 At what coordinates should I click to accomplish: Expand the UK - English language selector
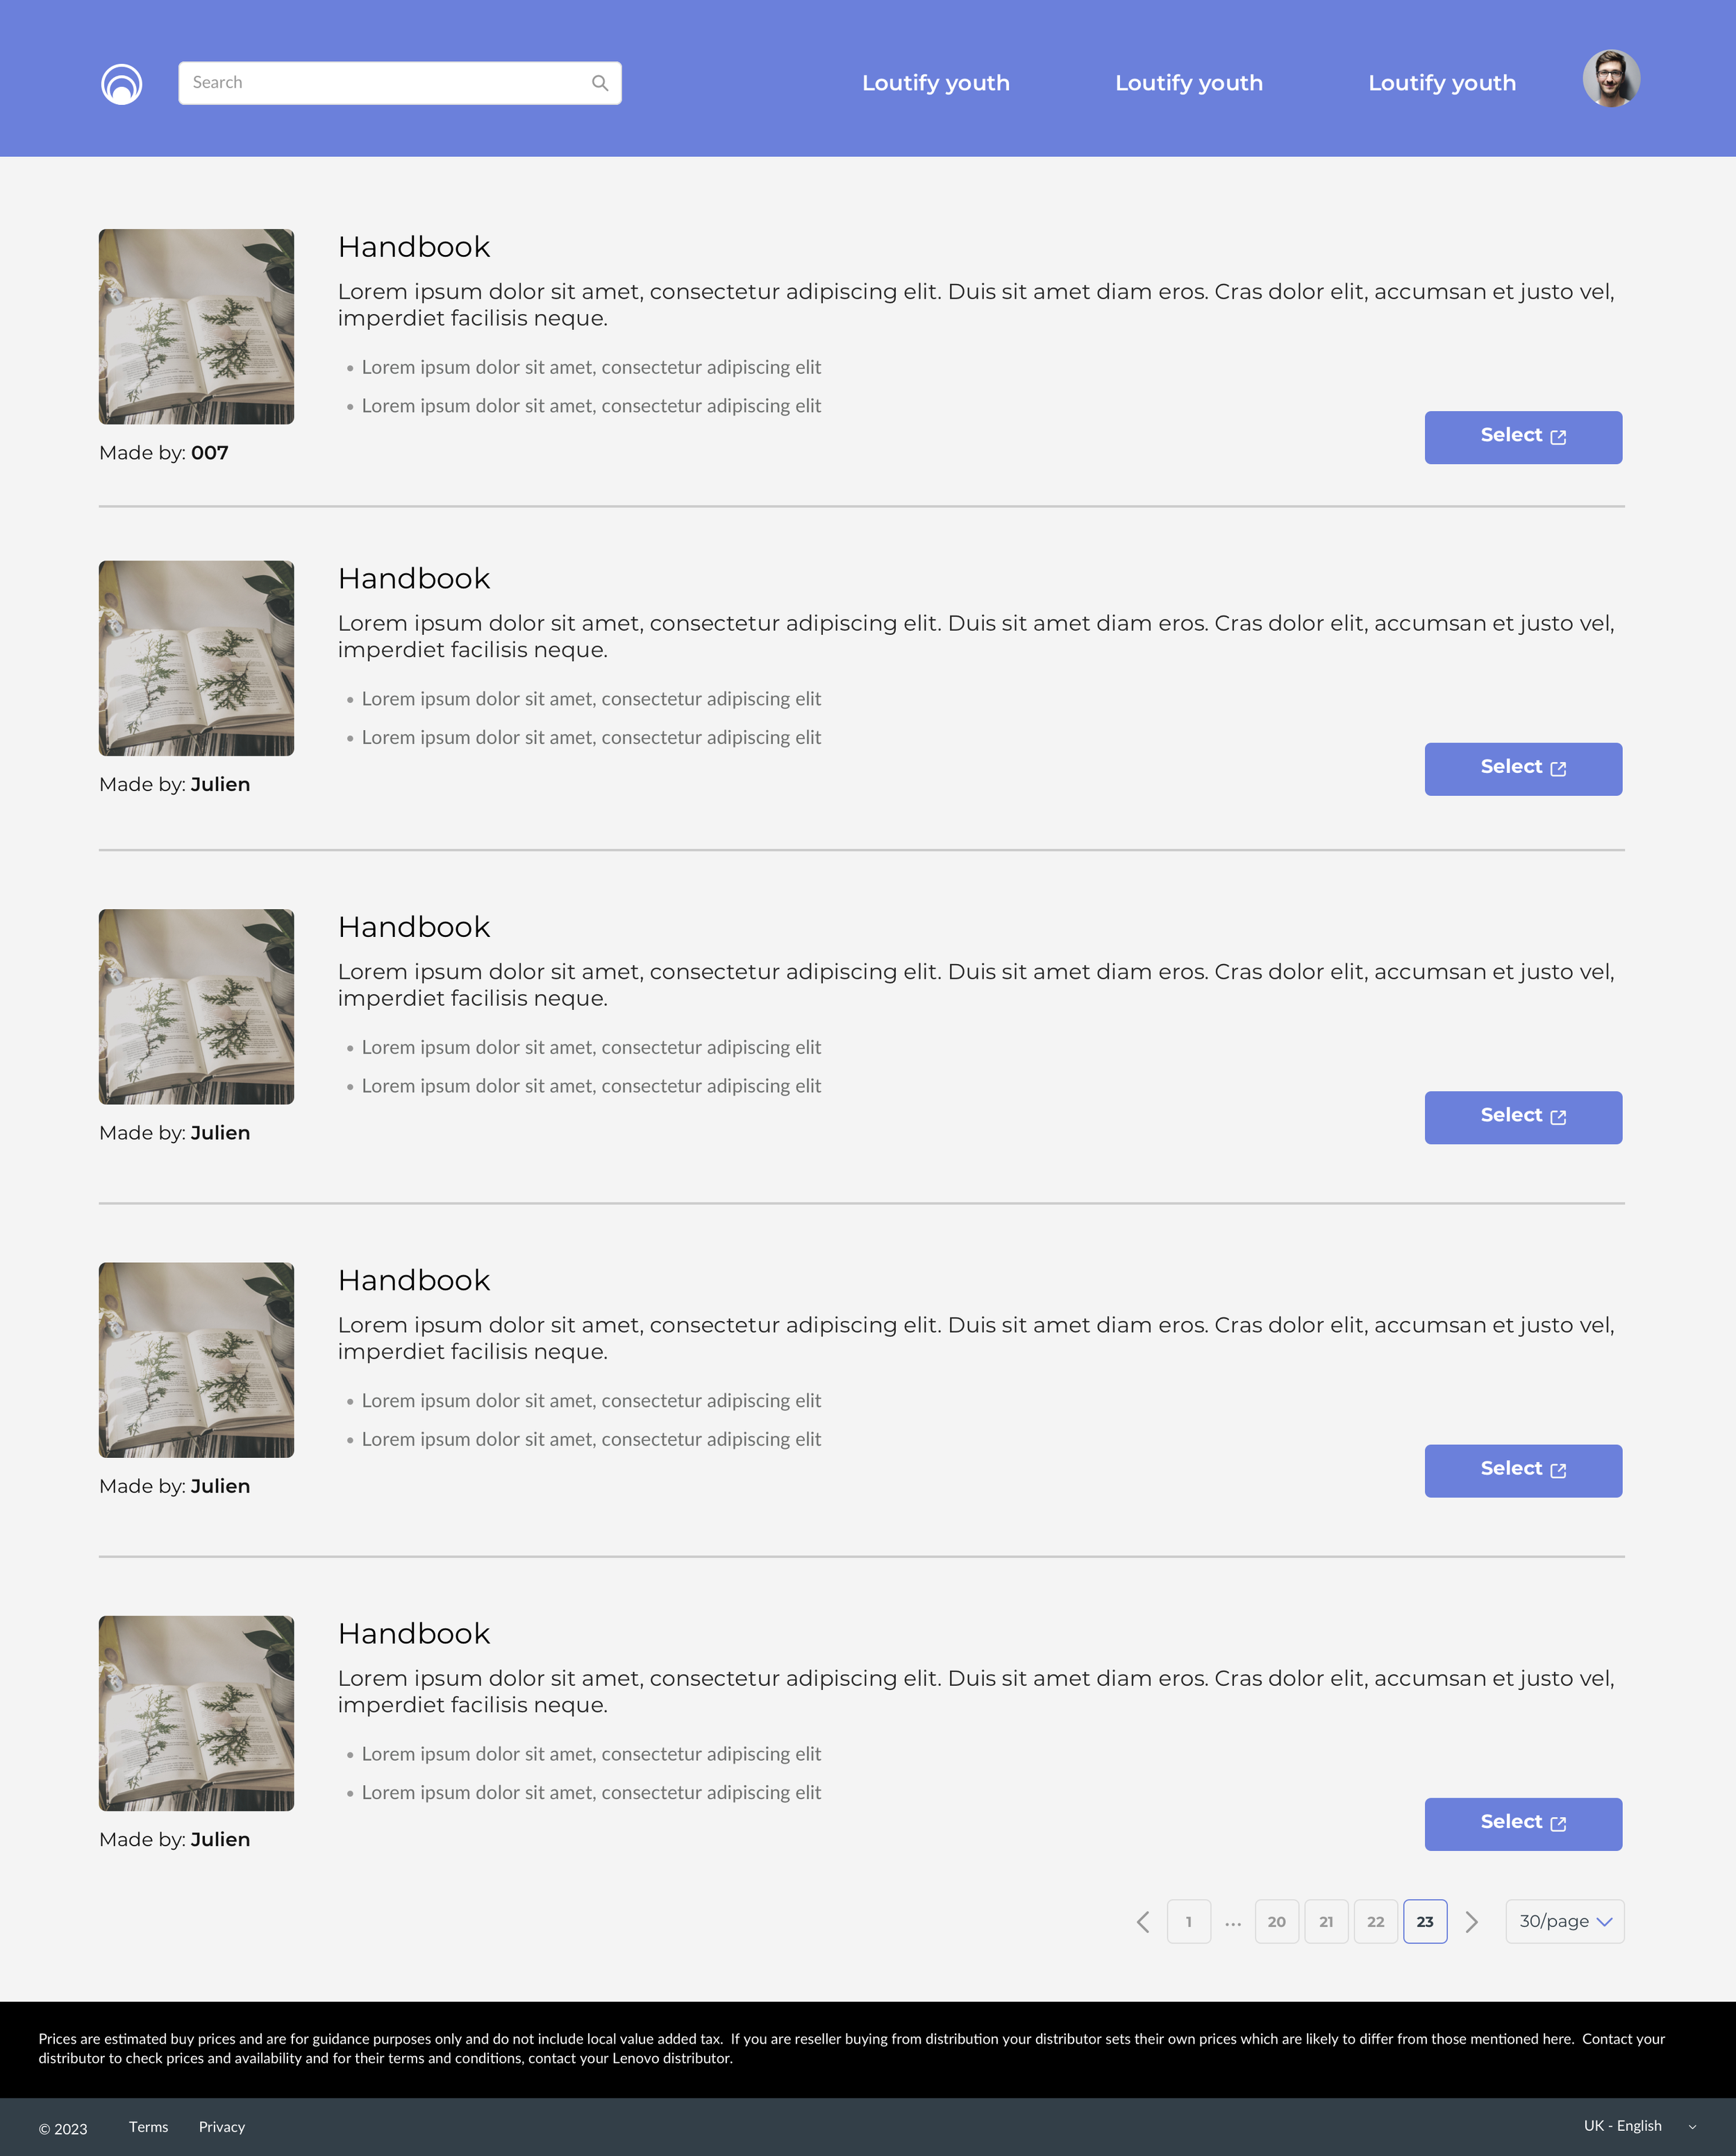1640,2126
